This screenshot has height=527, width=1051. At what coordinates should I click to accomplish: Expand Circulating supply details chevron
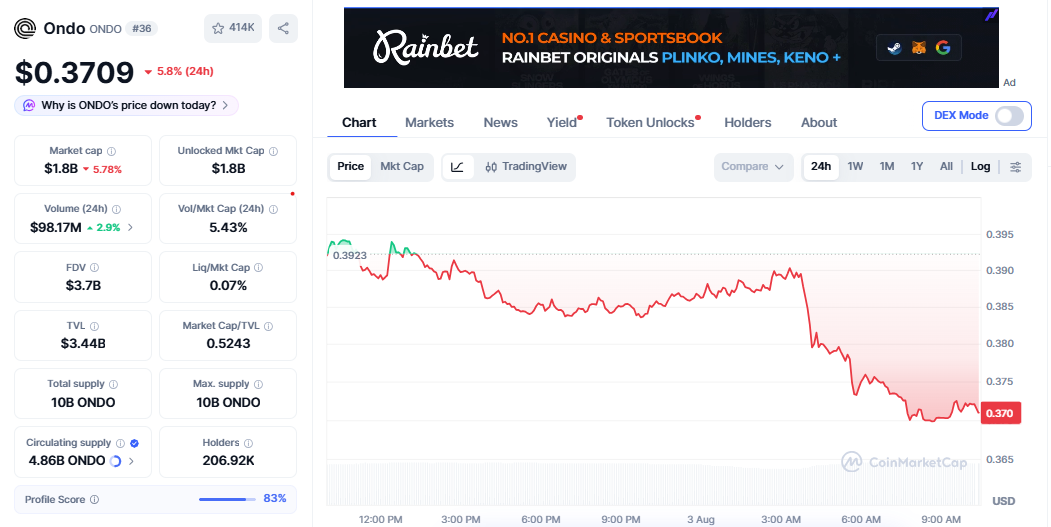point(131,461)
